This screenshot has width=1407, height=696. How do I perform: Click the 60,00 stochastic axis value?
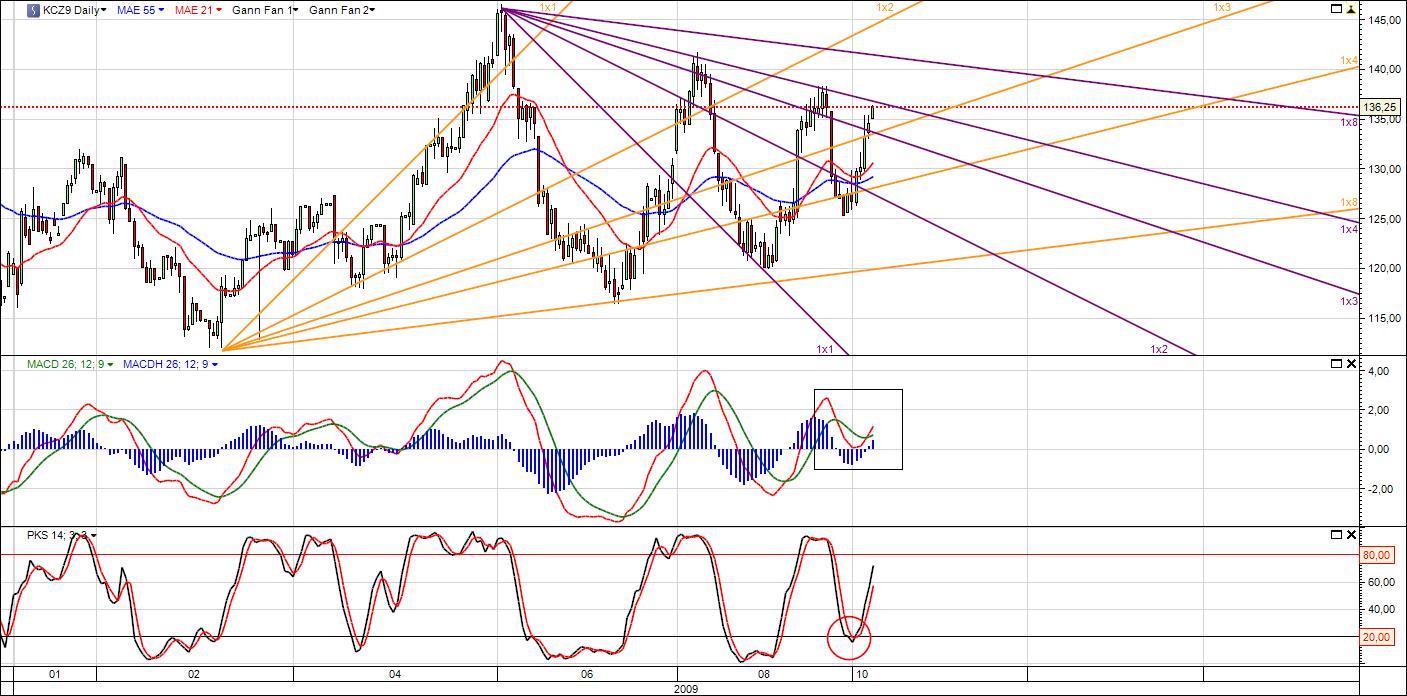(x=1379, y=582)
